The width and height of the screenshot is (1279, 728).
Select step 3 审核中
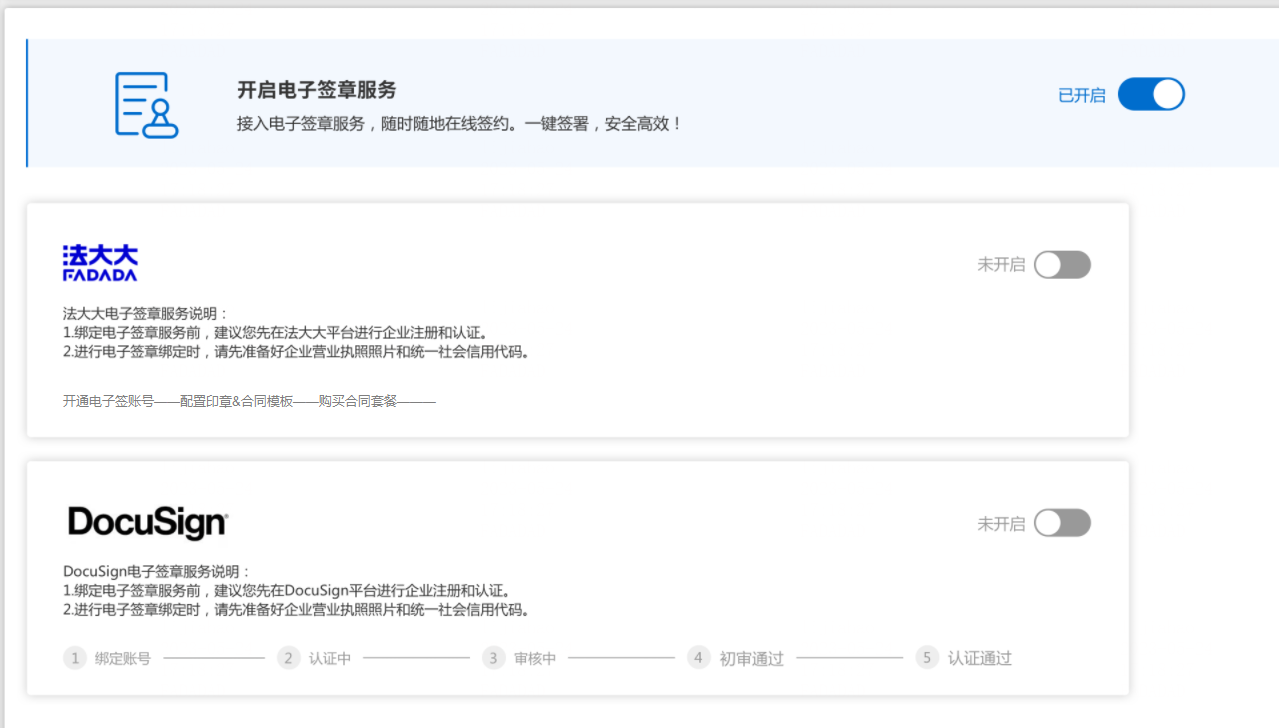pyautogui.click(x=519, y=658)
